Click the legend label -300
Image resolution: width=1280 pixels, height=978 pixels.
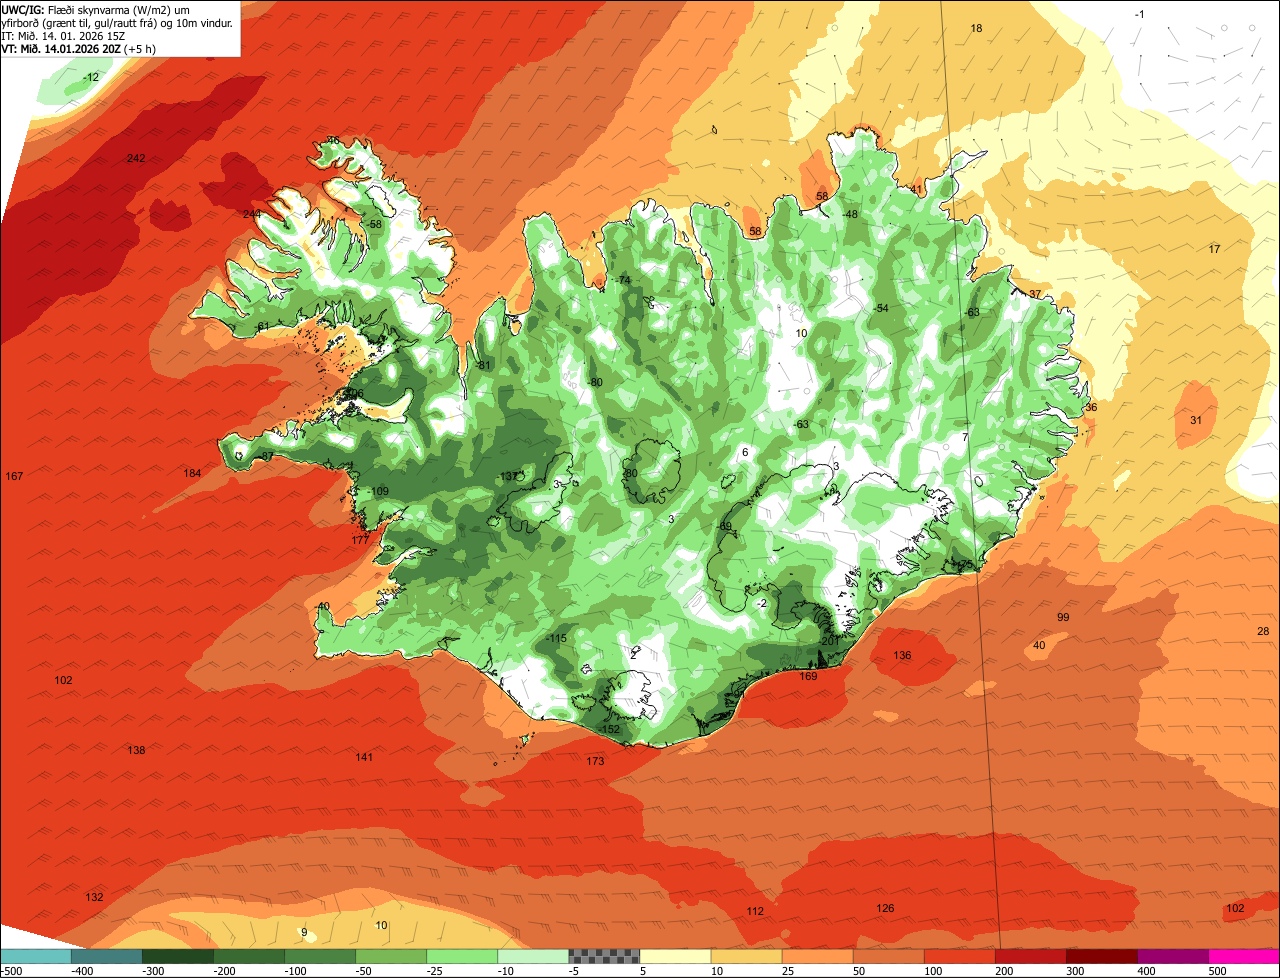pyautogui.click(x=153, y=970)
